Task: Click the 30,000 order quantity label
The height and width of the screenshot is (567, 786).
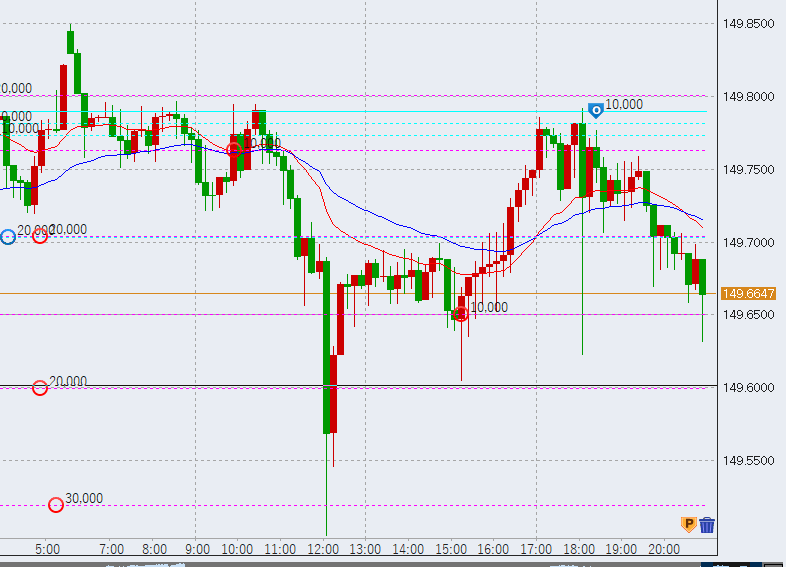Action: [84, 498]
